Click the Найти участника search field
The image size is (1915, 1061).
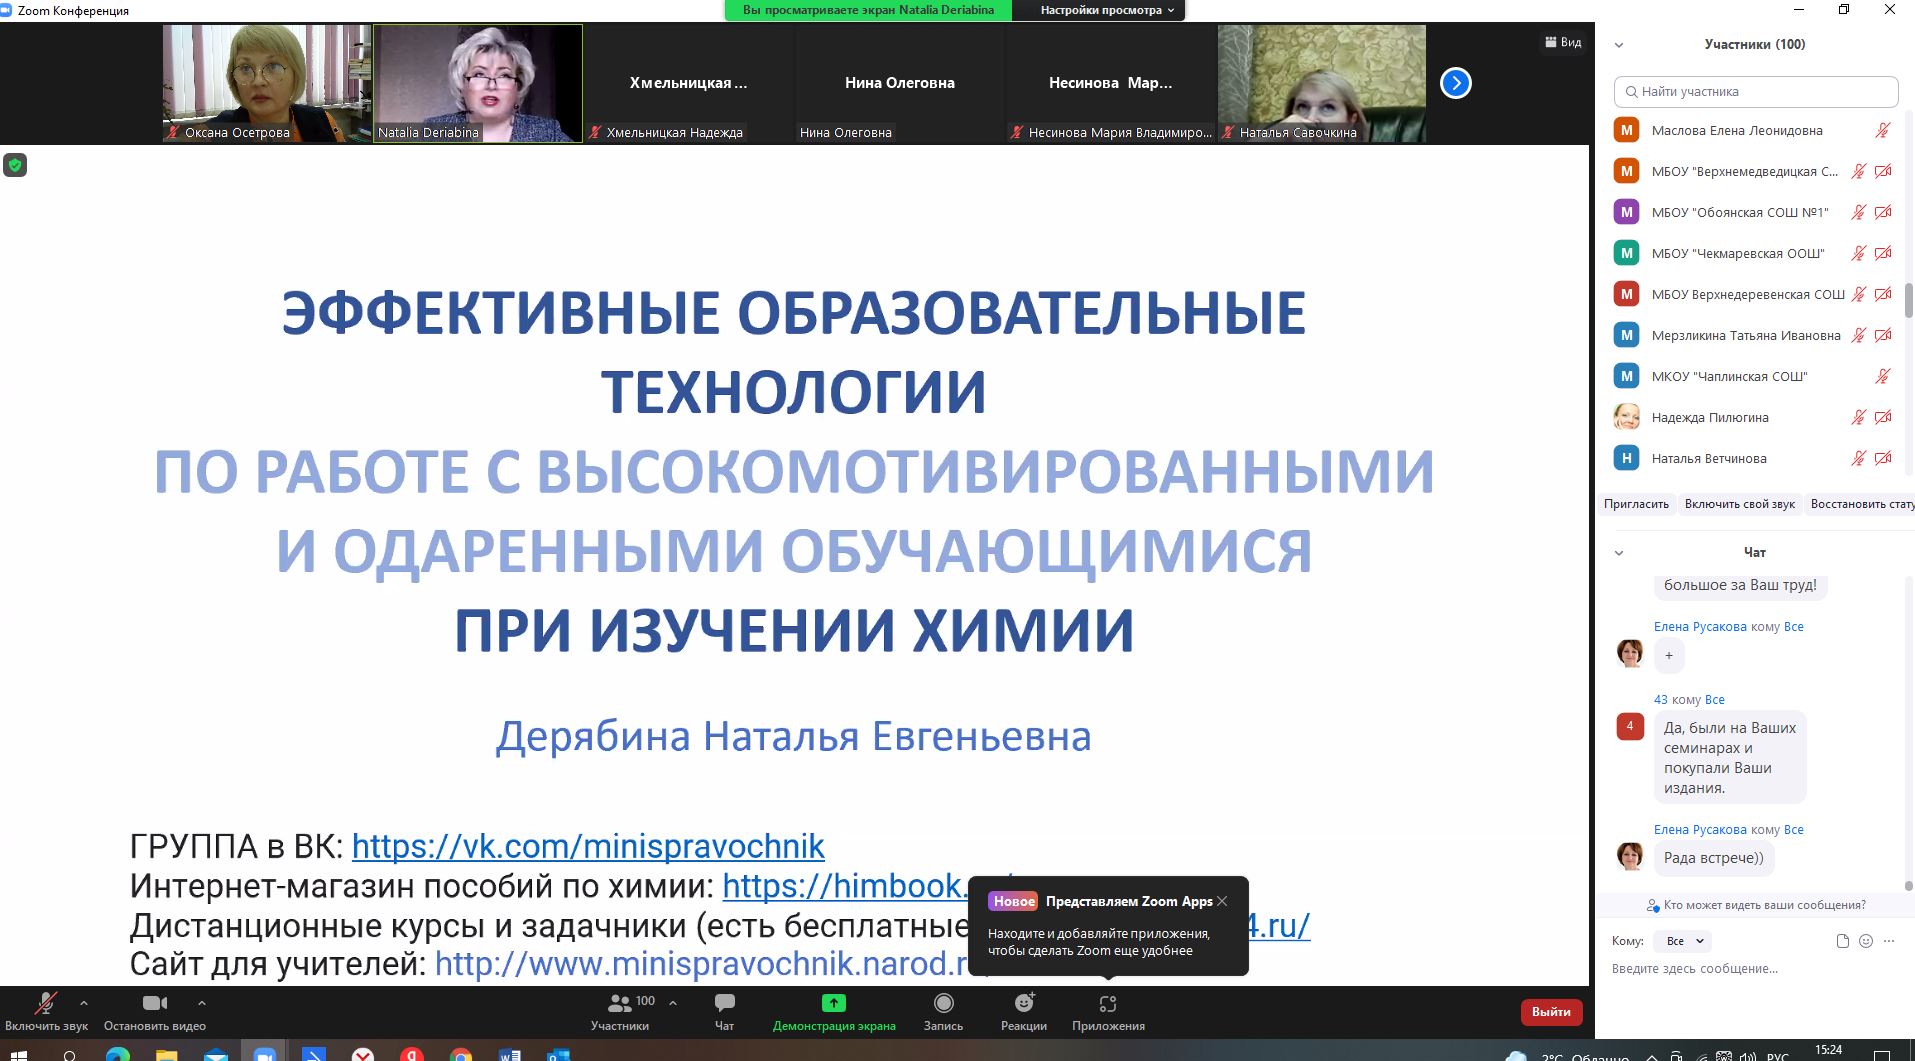tap(1756, 91)
